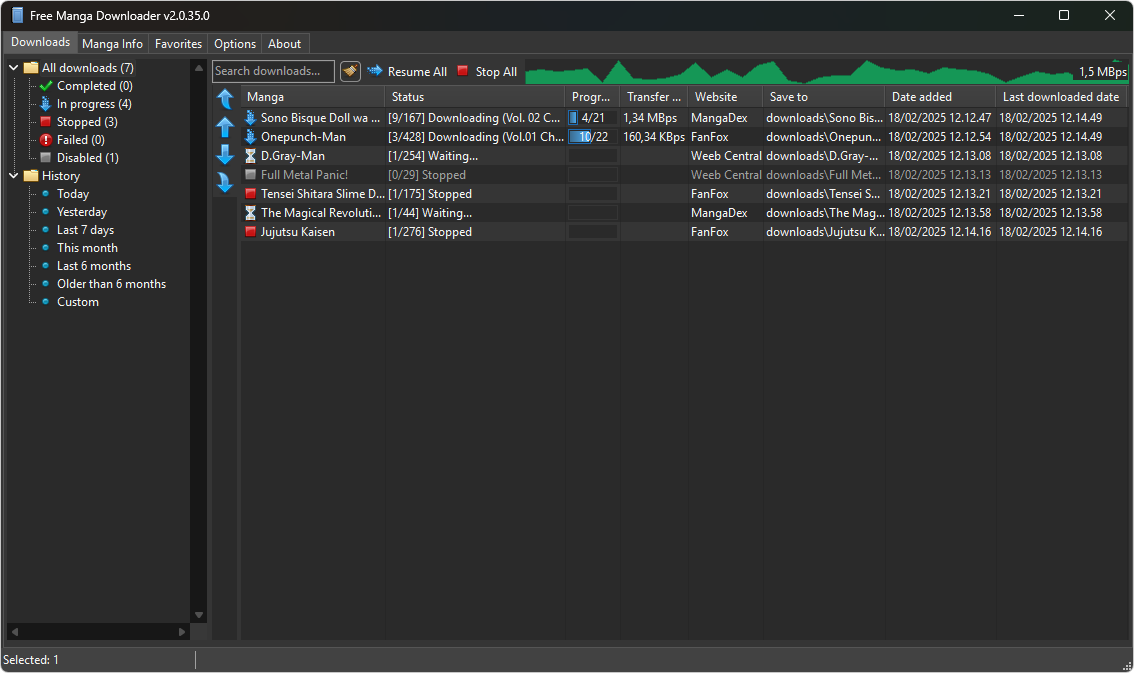Screen dimensions: 1134x673
Task: Focus the Search downloads input field
Action: 273,71
